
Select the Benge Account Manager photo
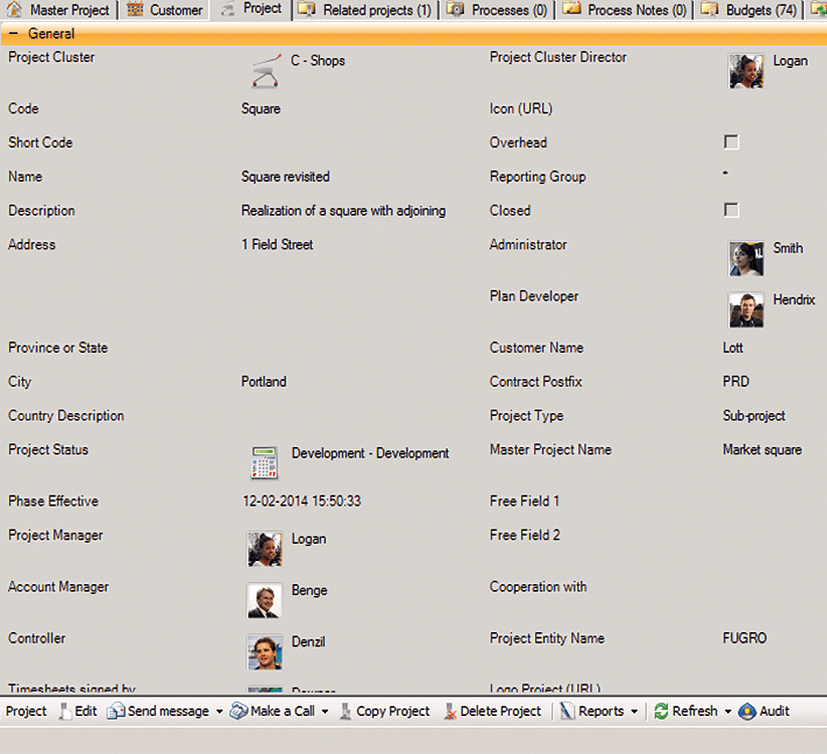(x=265, y=600)
